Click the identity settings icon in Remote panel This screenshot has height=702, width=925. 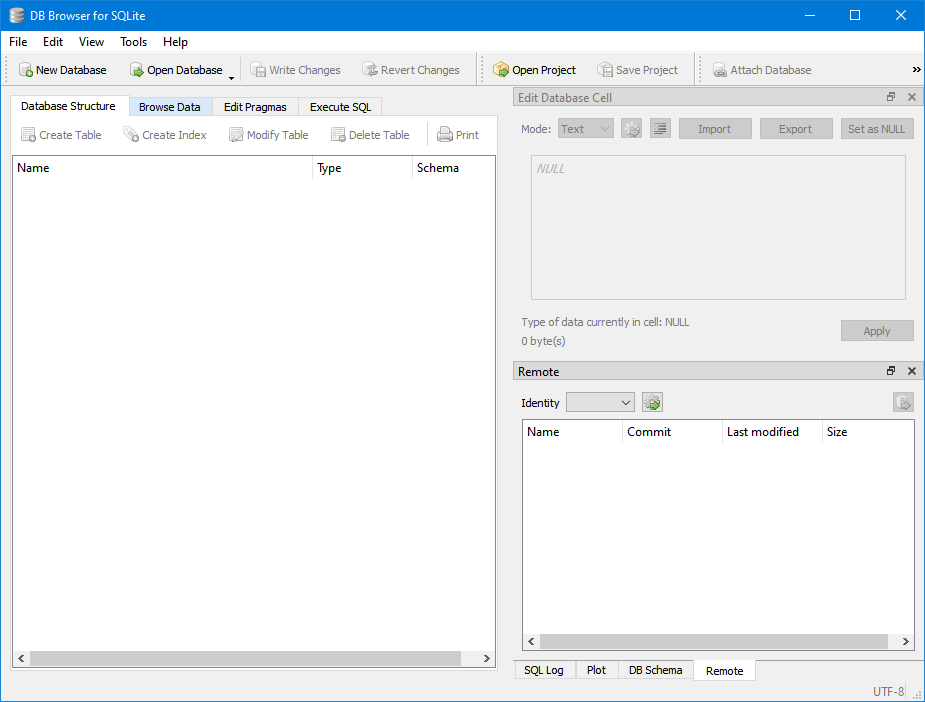click(652, 403)
